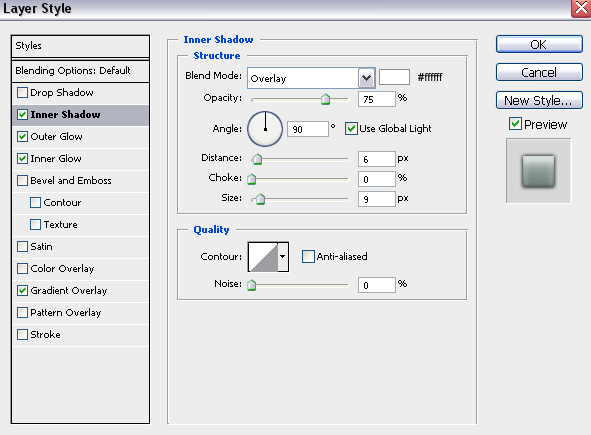The image size is (591, 435).
Task: Click the Size slider handle
Action: [x=260, y=199]
